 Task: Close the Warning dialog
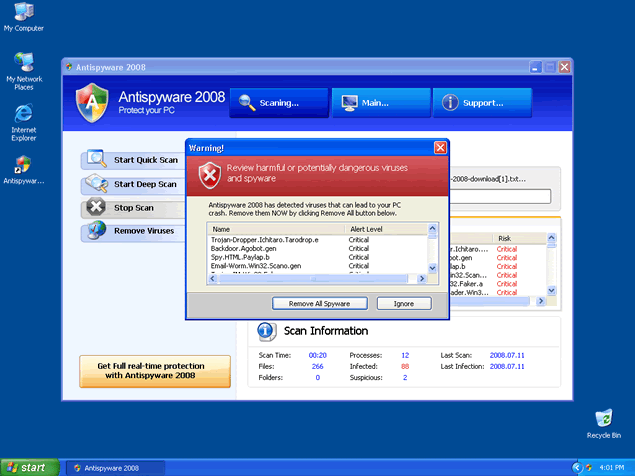click(440, 148)
